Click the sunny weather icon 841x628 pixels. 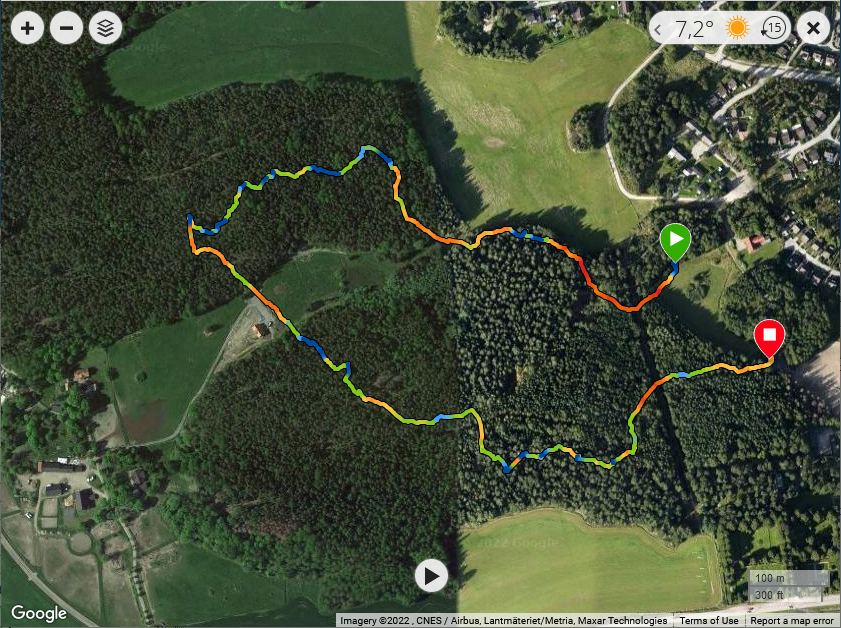[737, 28]
